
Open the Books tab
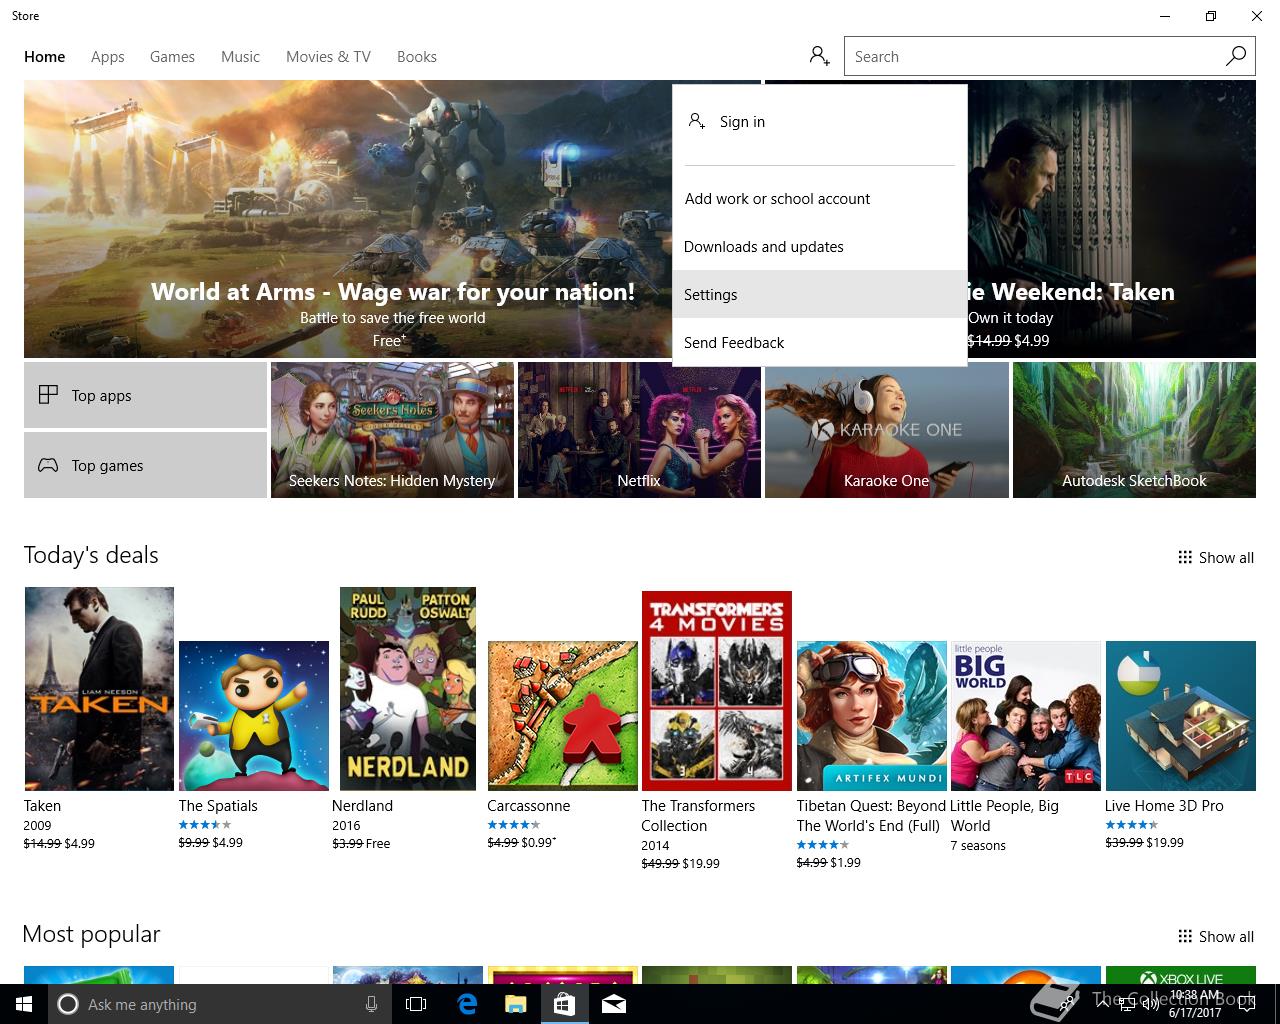(x=417, y=57)
